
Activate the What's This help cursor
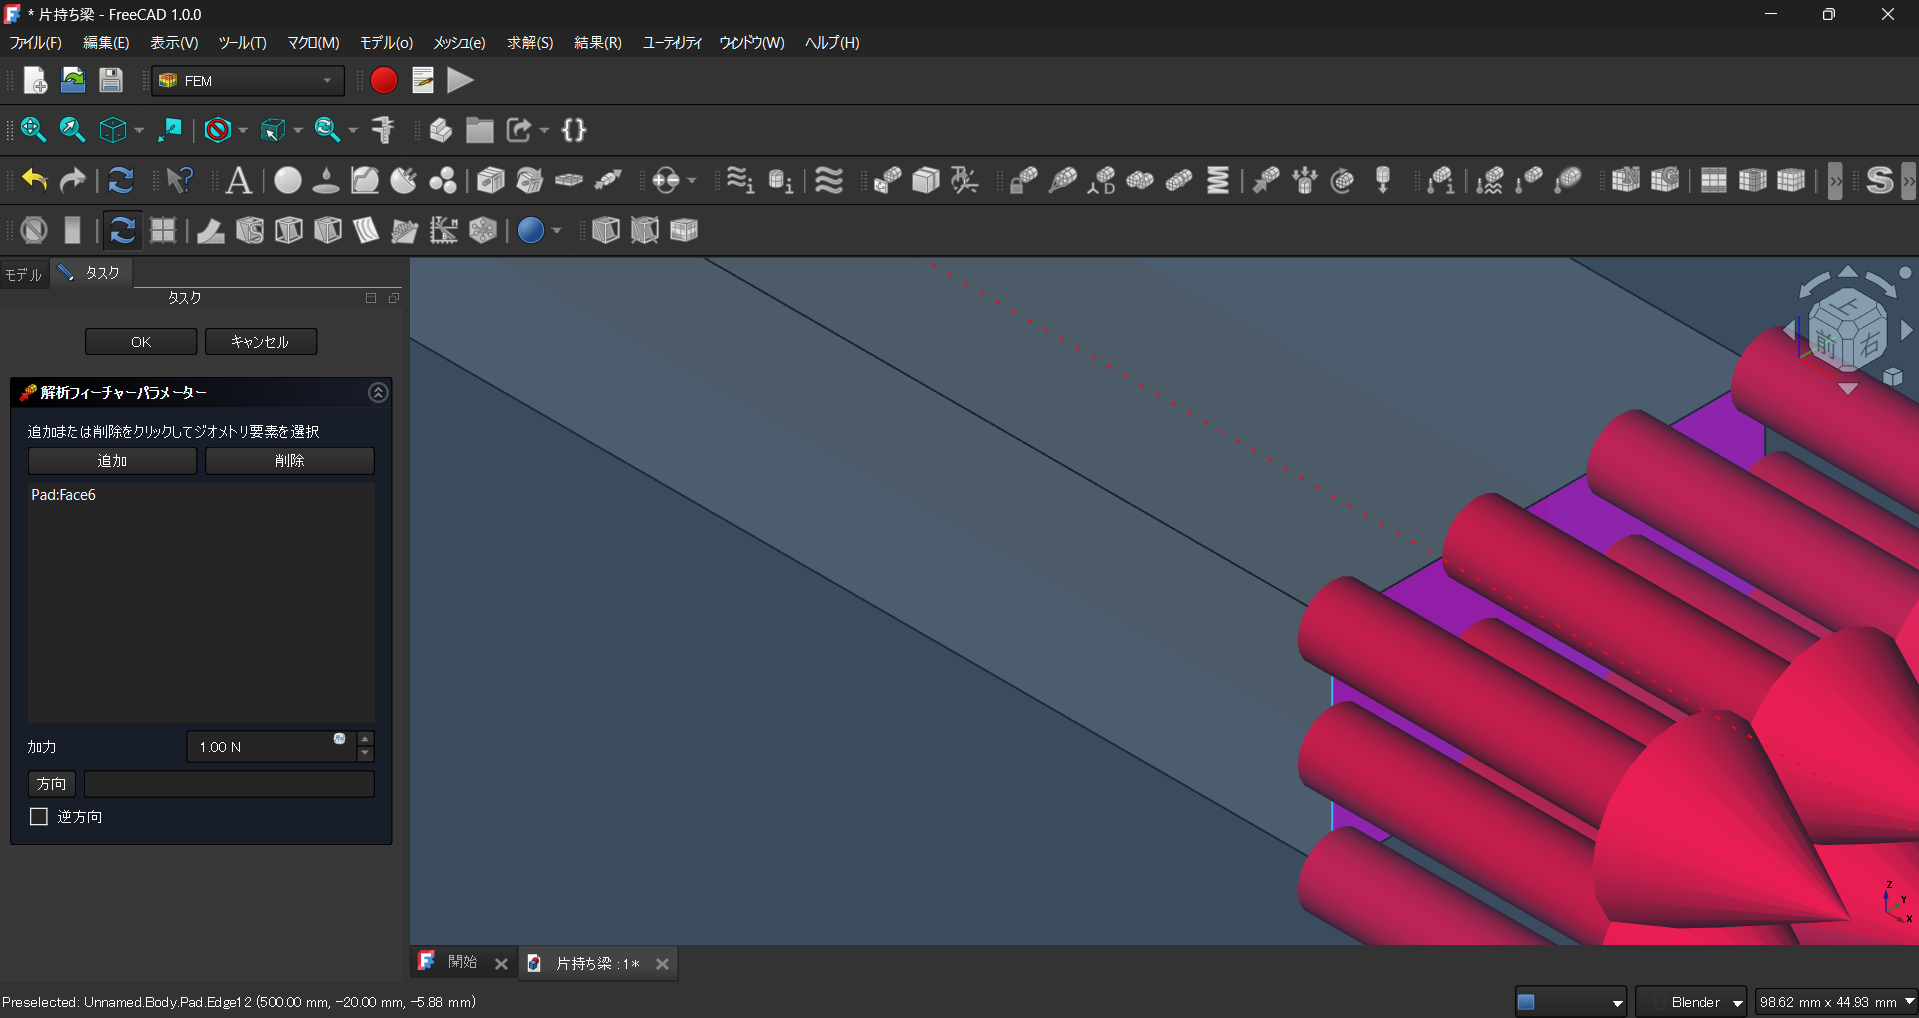point(180,180)
